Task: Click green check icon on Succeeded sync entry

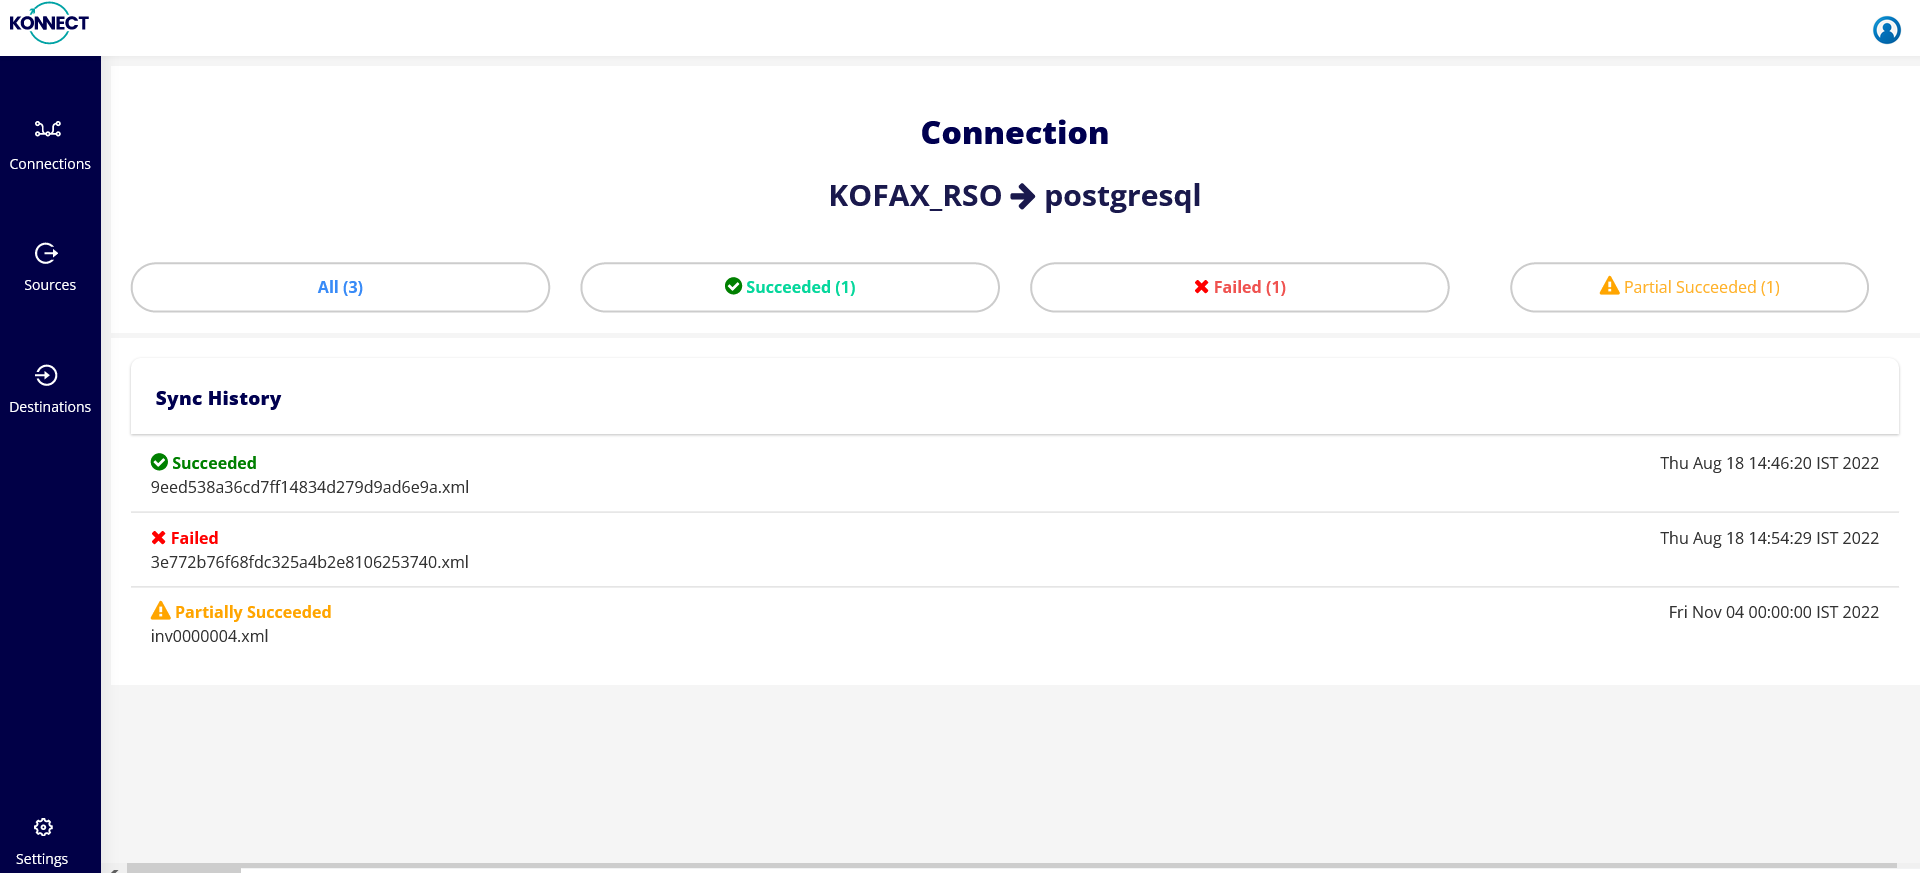Action: (159, 462)
